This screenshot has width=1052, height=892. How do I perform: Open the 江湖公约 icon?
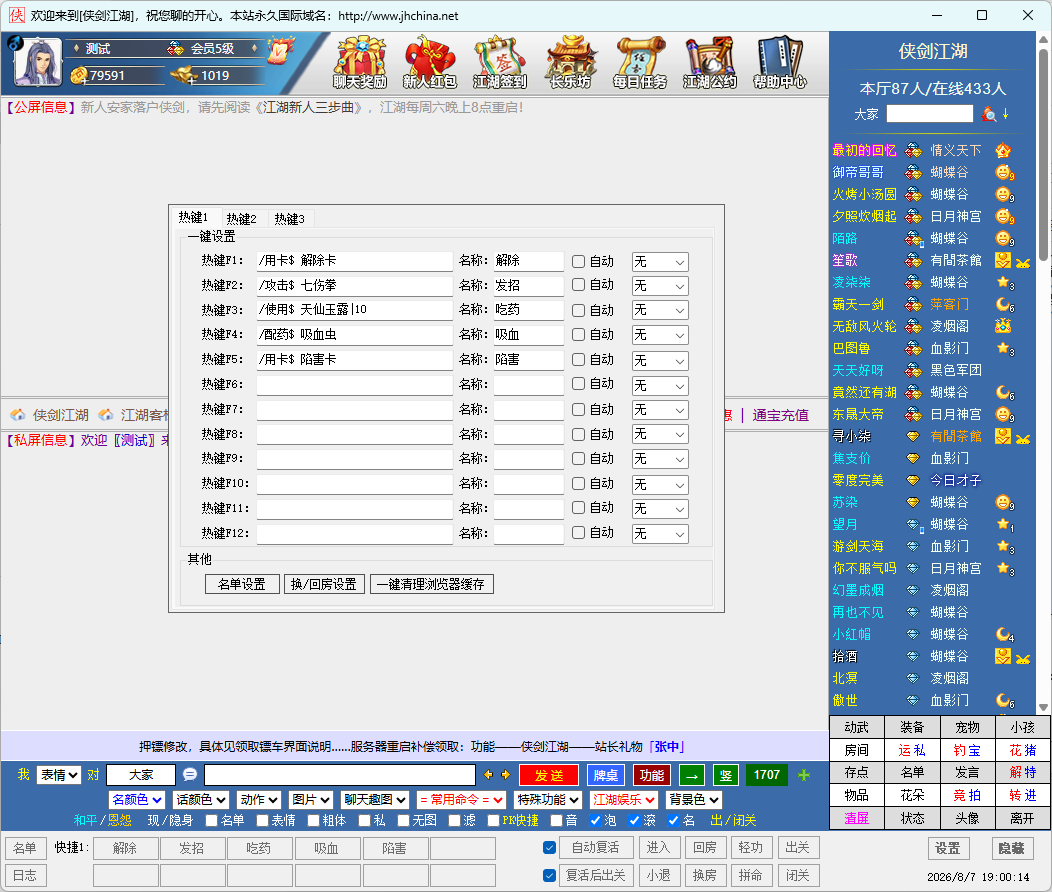[x=710, y=62]
